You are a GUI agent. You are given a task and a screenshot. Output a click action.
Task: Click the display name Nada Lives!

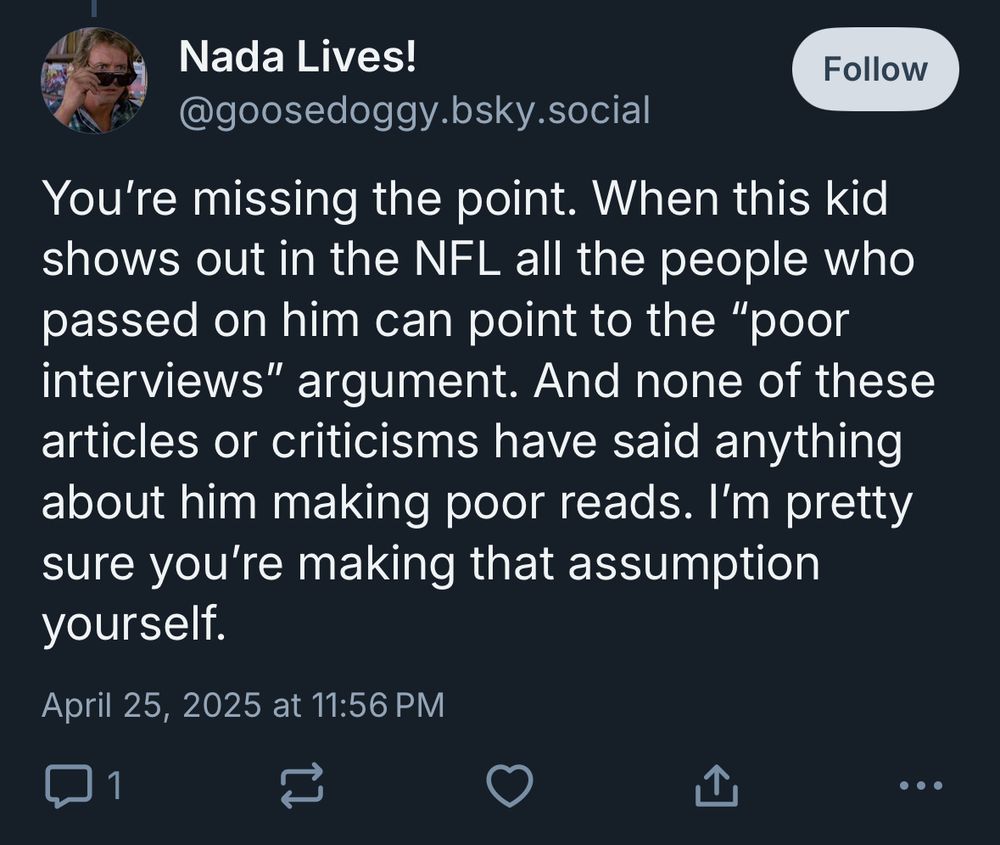[297, 58]
